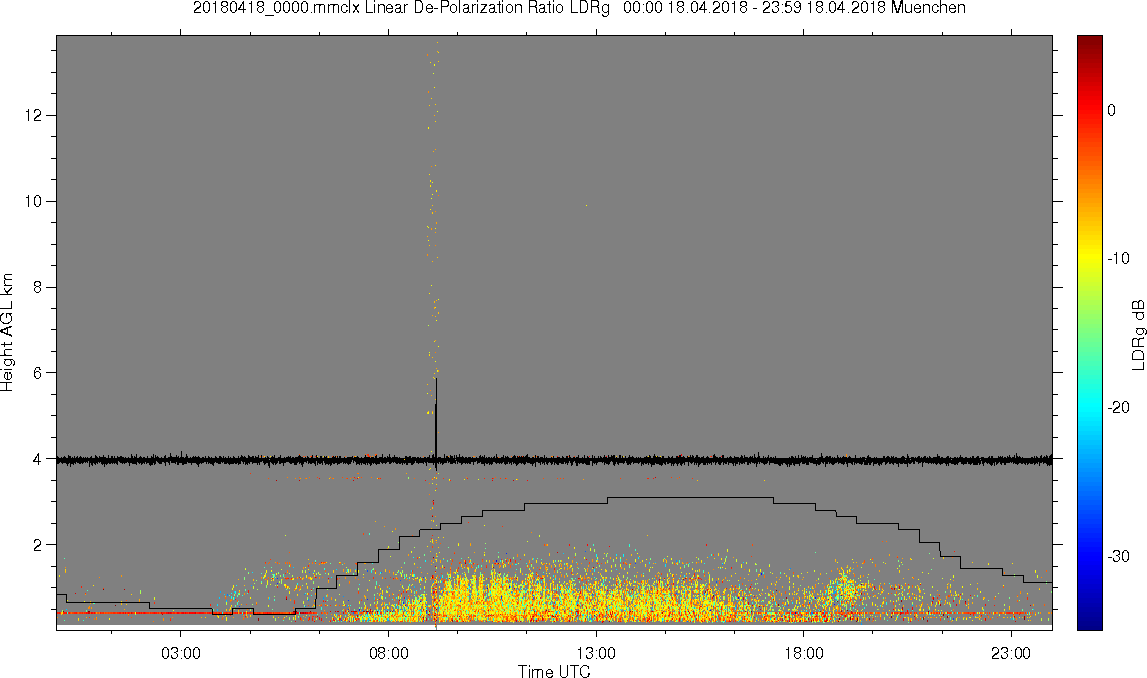Click the 03:00 time tick label
The height and width of the screenshot is (678, 1147).
[x=181, y=653]
